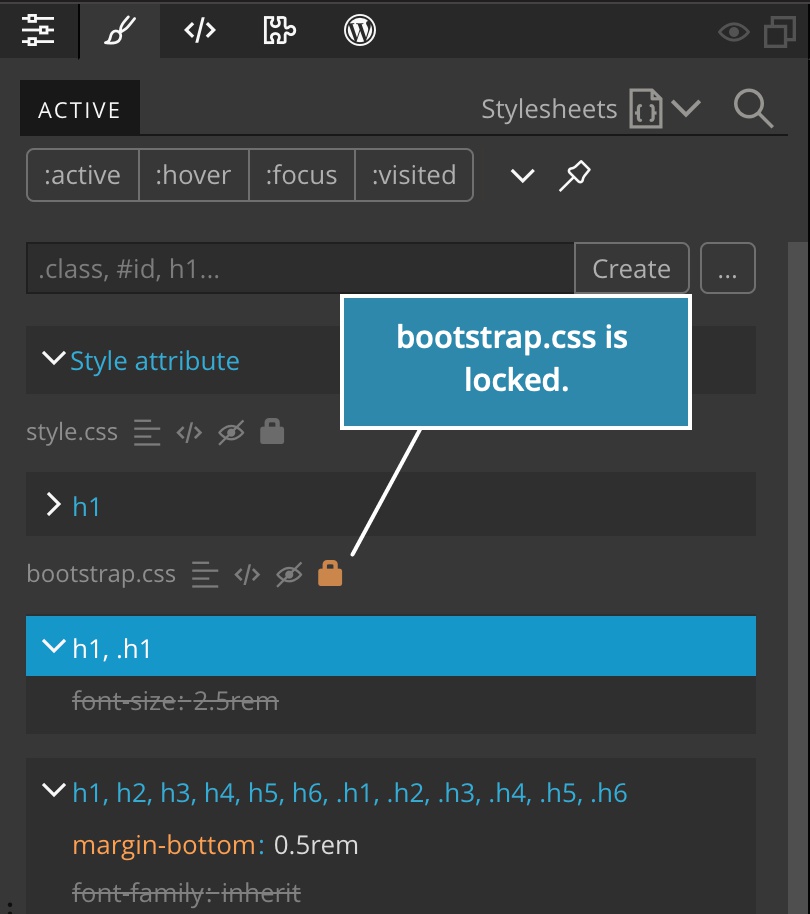The height and width of the screenshot is (914, 810).
Task: Click the 0.5rem value
Action: click(316, 845)
